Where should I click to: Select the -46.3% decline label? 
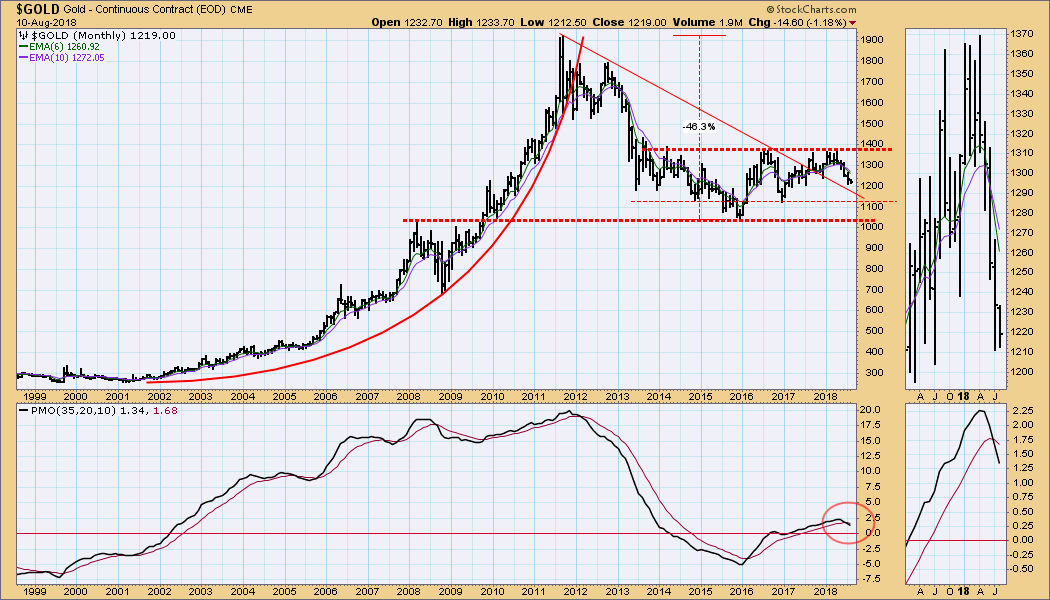[699, 127]
